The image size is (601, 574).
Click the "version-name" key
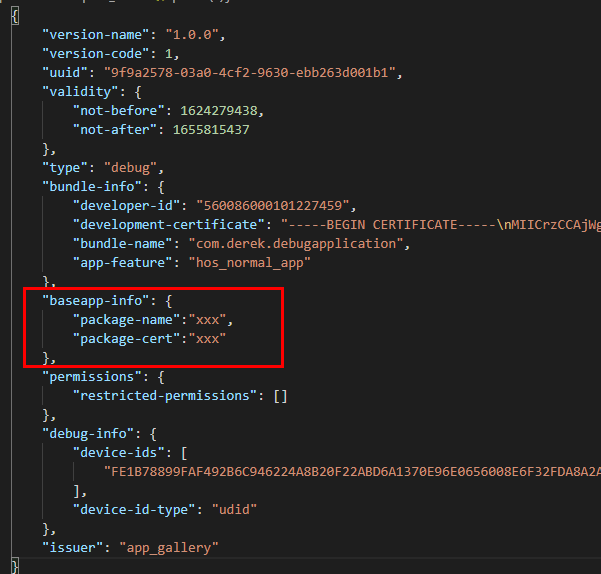[95, 35]
